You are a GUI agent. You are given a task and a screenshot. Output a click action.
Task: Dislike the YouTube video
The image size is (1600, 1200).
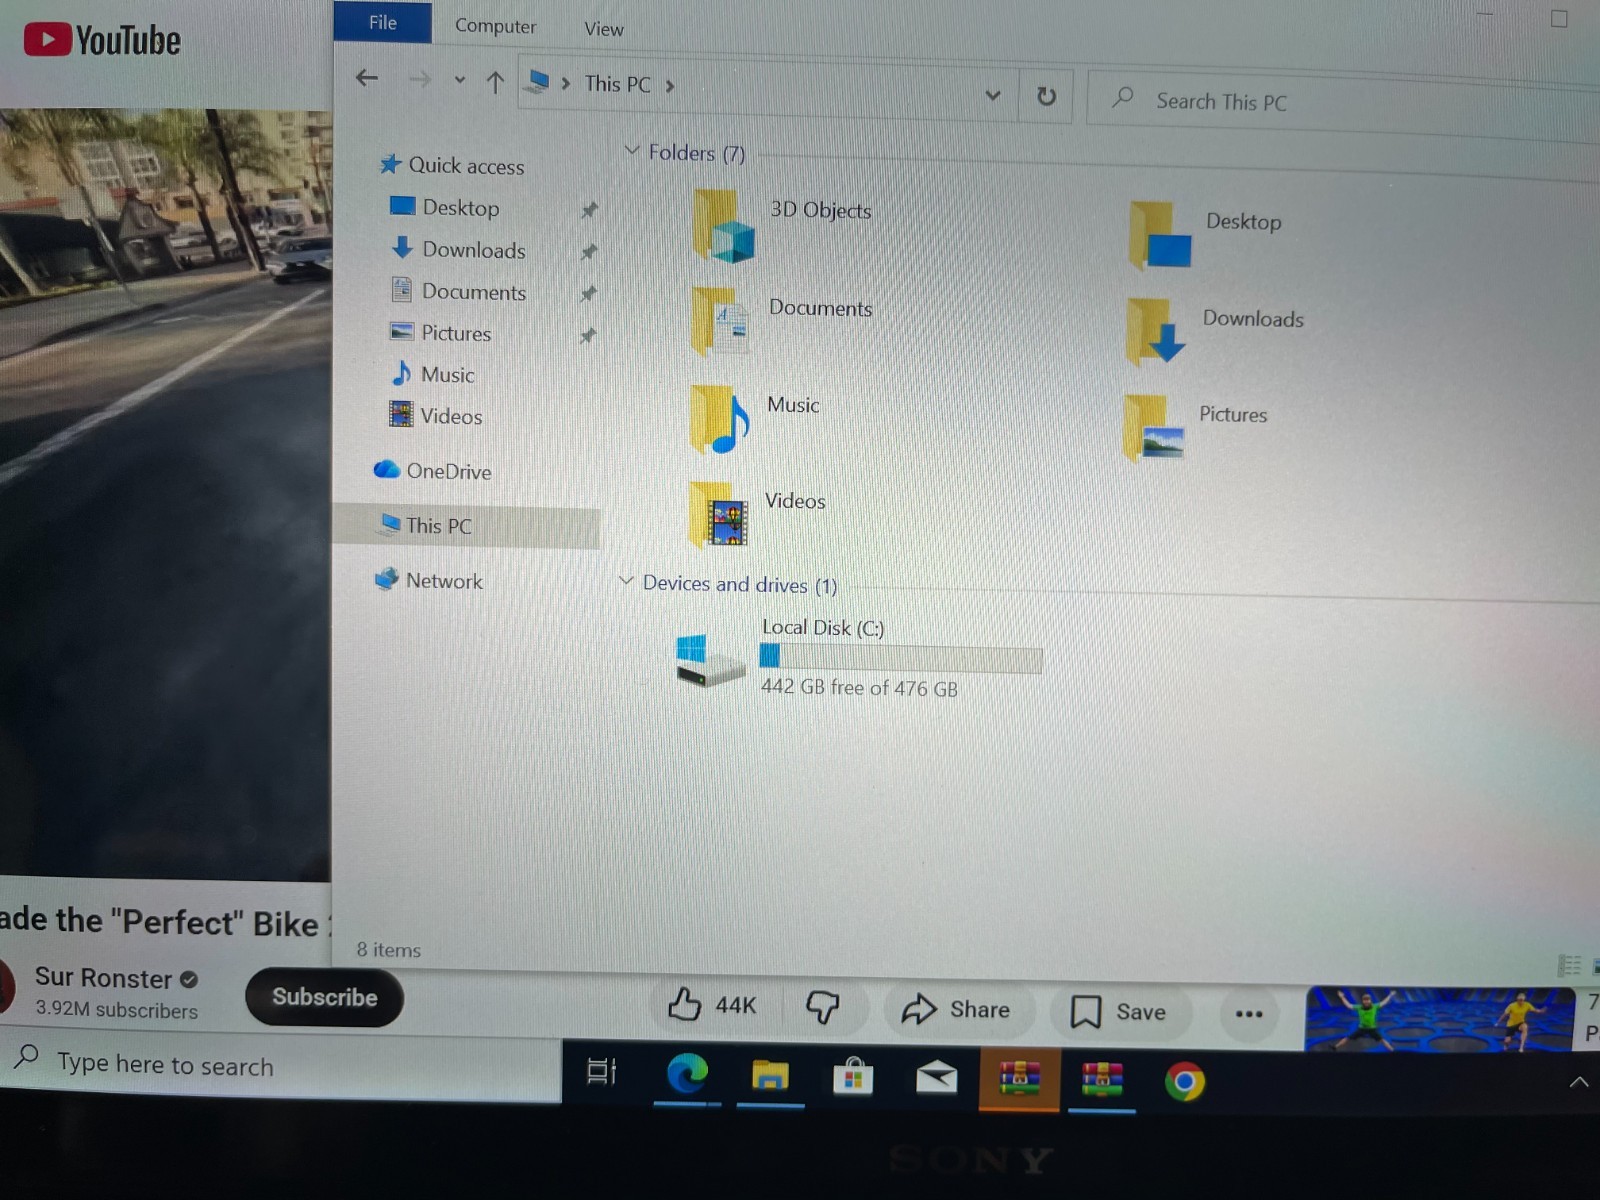822,1007
